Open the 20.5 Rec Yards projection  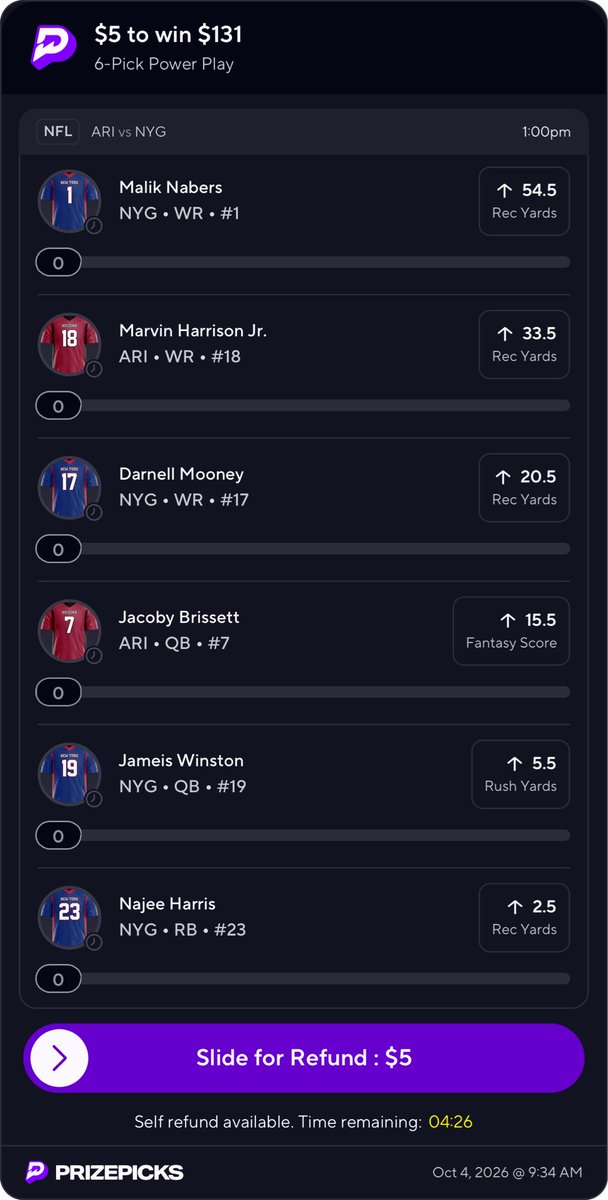524,488
